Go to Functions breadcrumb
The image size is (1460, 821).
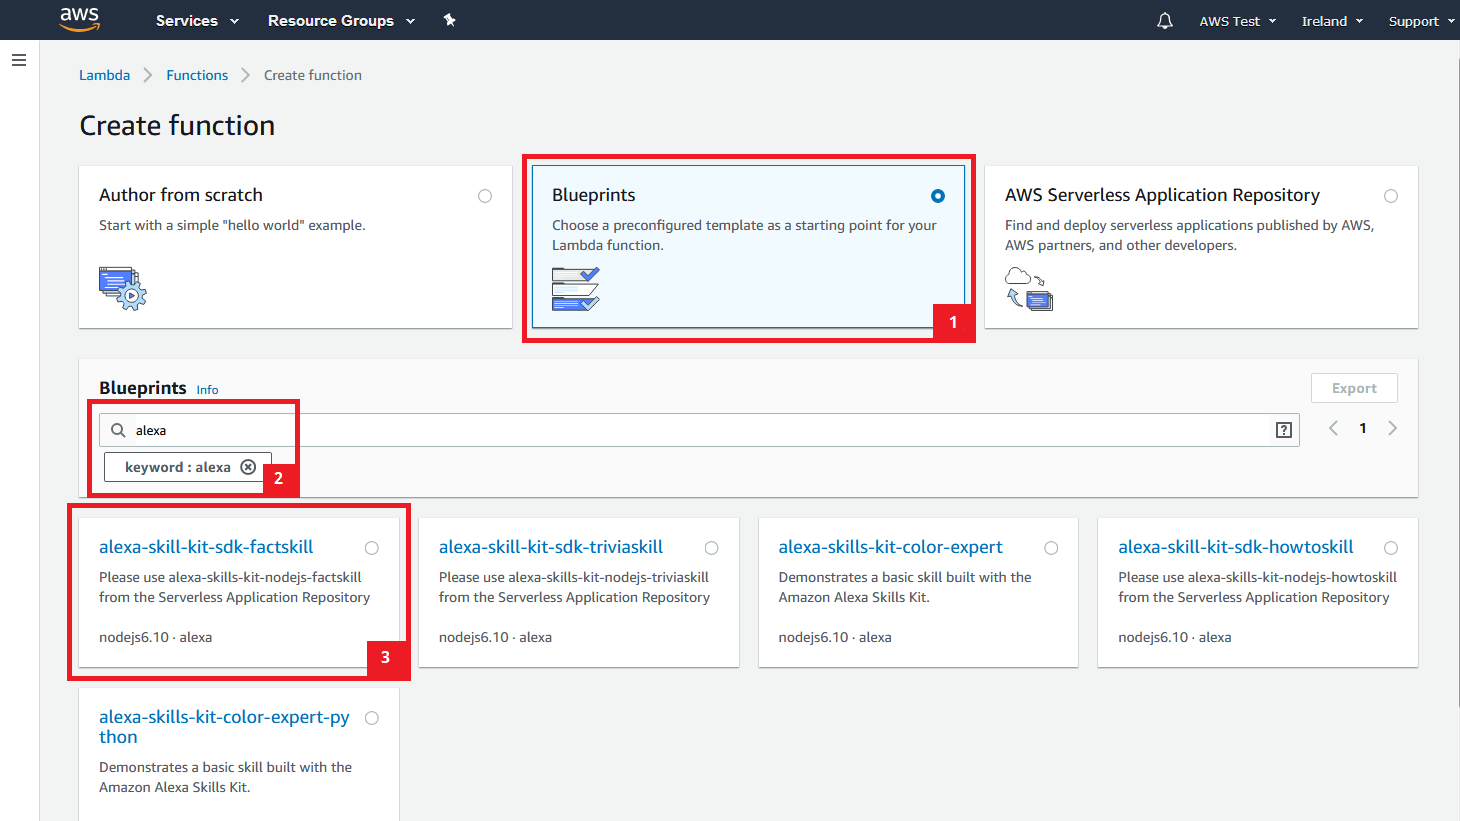coord(197,75)
